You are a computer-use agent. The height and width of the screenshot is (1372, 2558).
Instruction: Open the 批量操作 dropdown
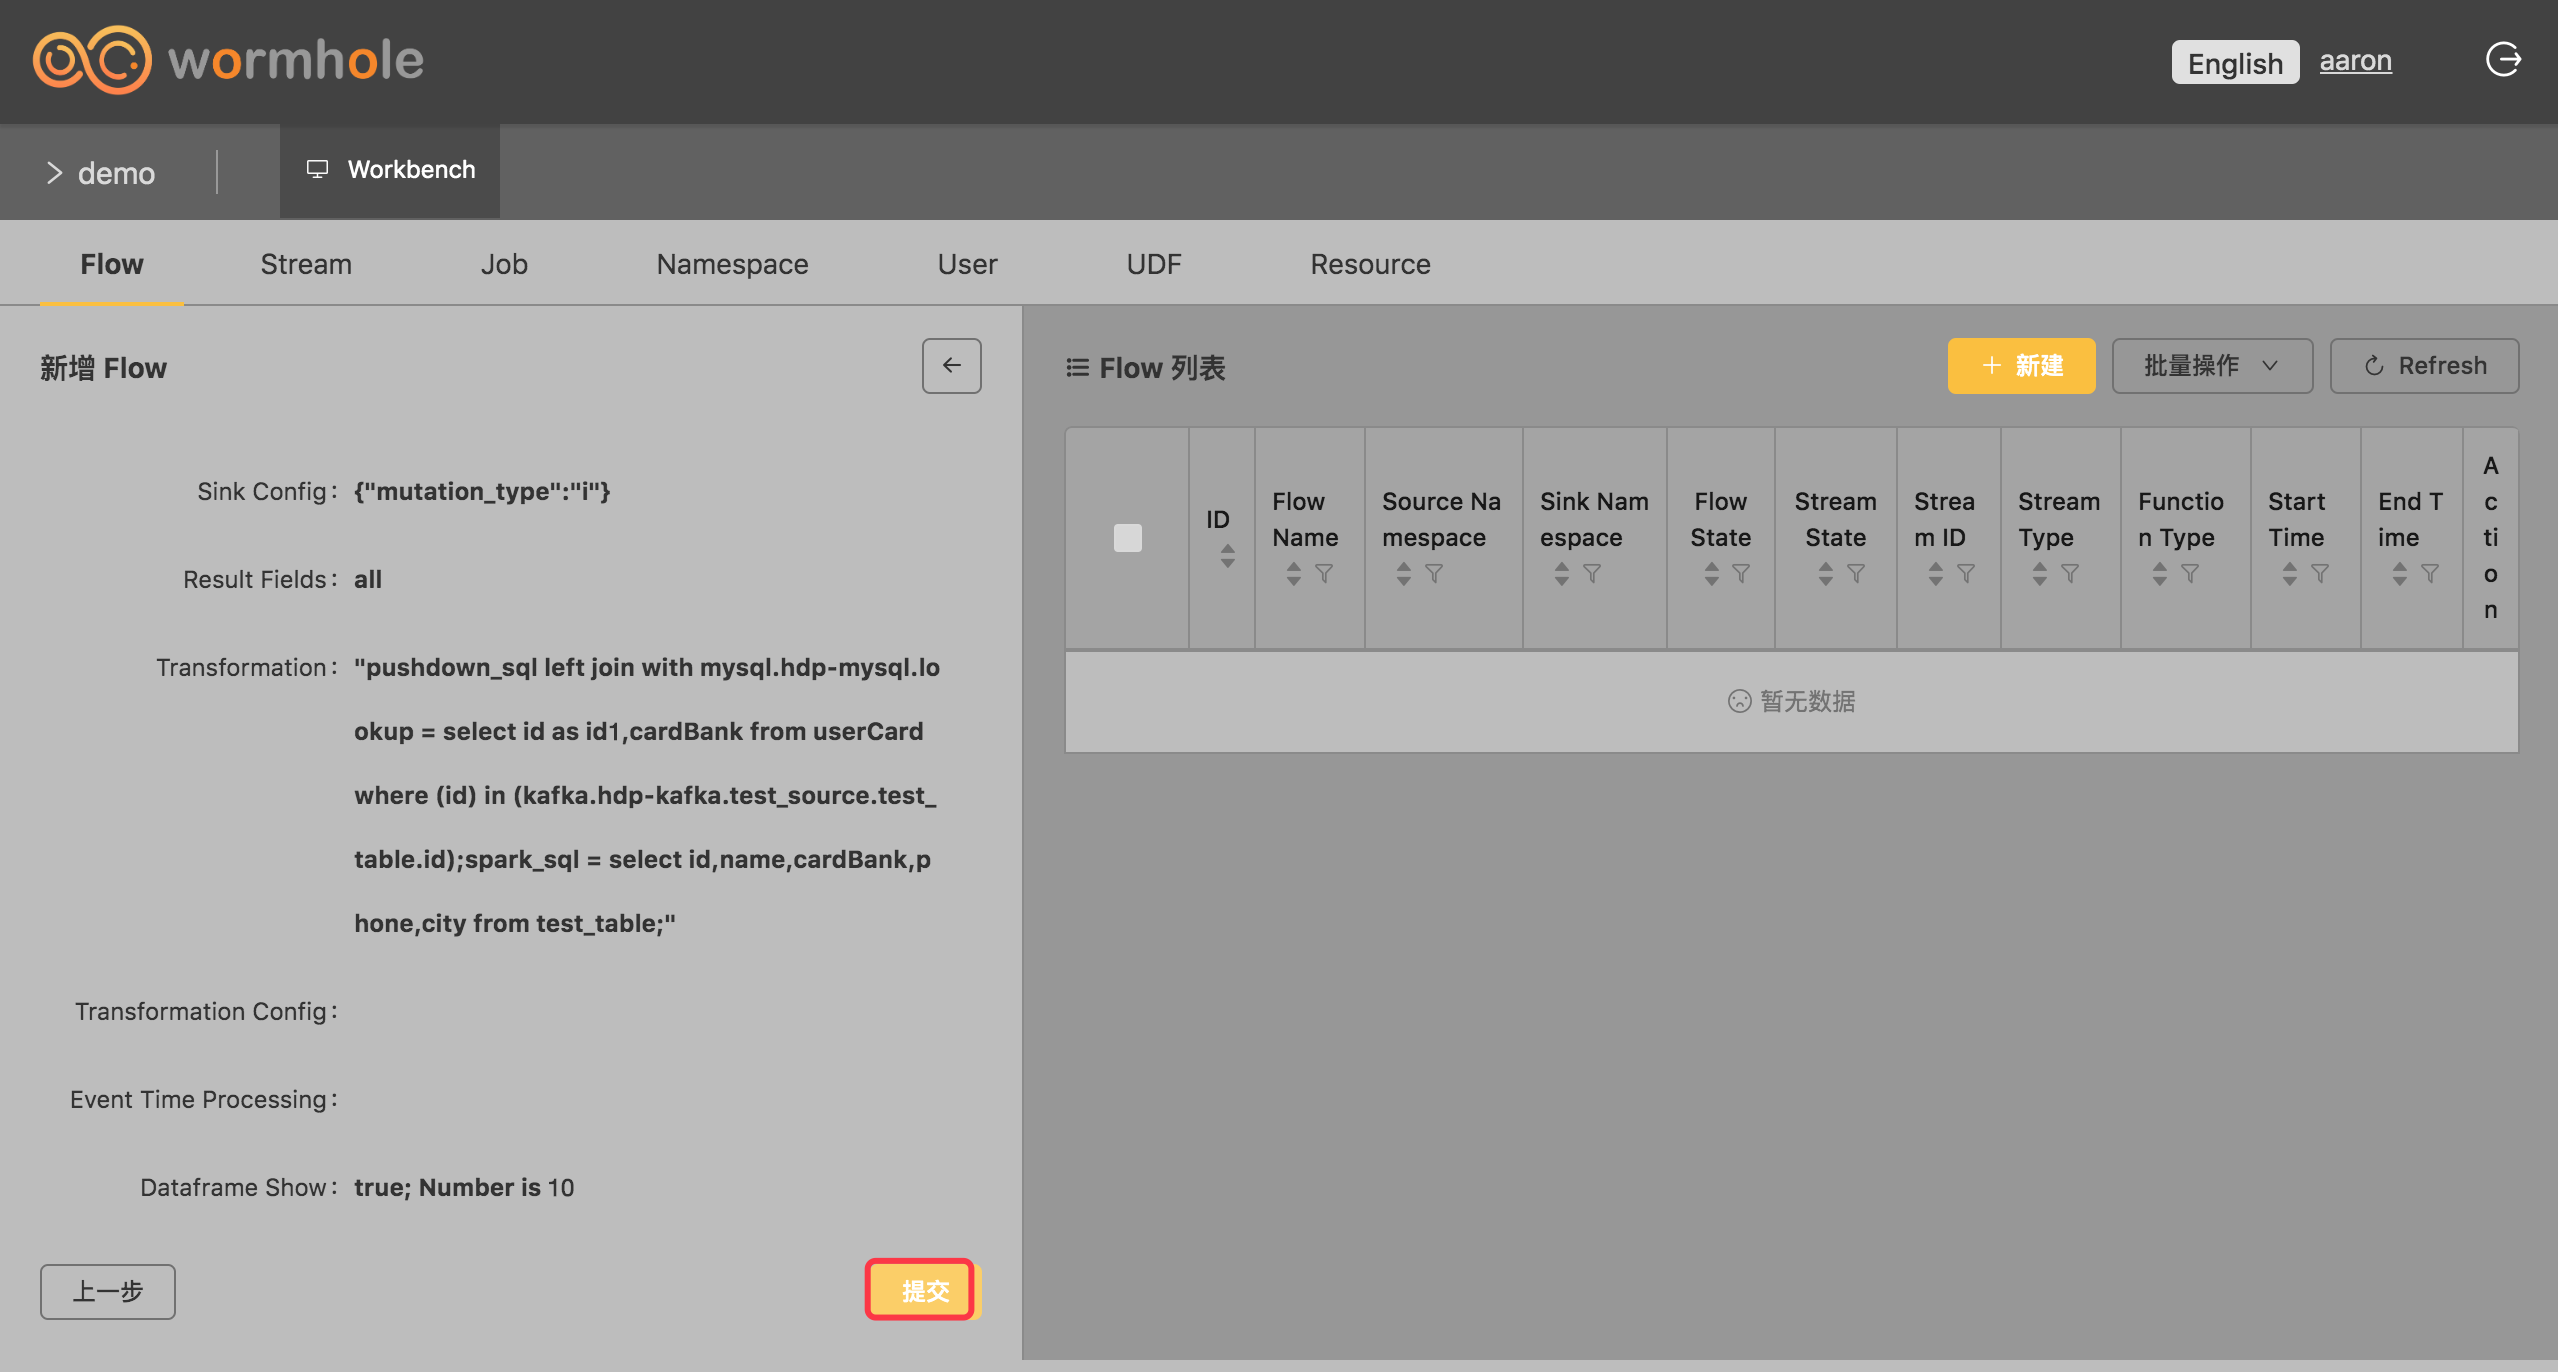(2211, 366)
